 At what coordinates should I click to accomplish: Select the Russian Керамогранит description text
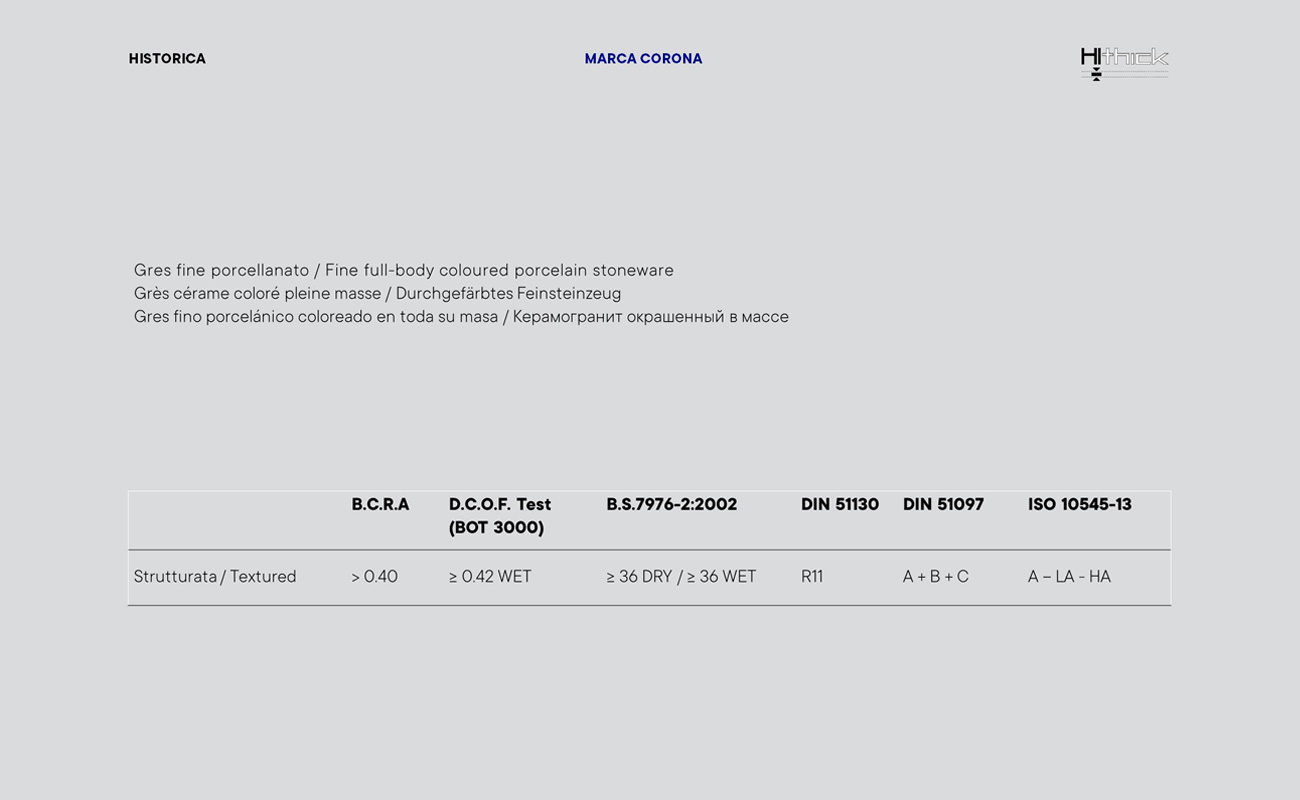[650, 317]
